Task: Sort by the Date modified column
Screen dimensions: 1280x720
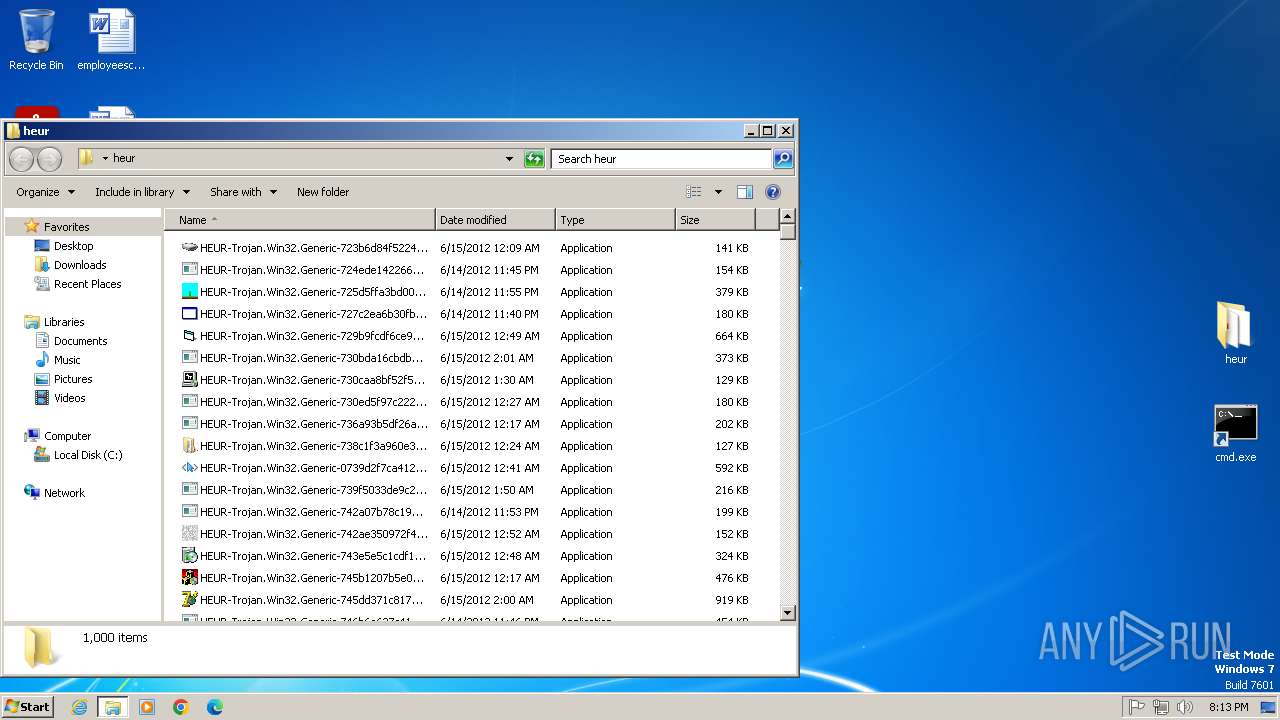Action: coord(496,220)
